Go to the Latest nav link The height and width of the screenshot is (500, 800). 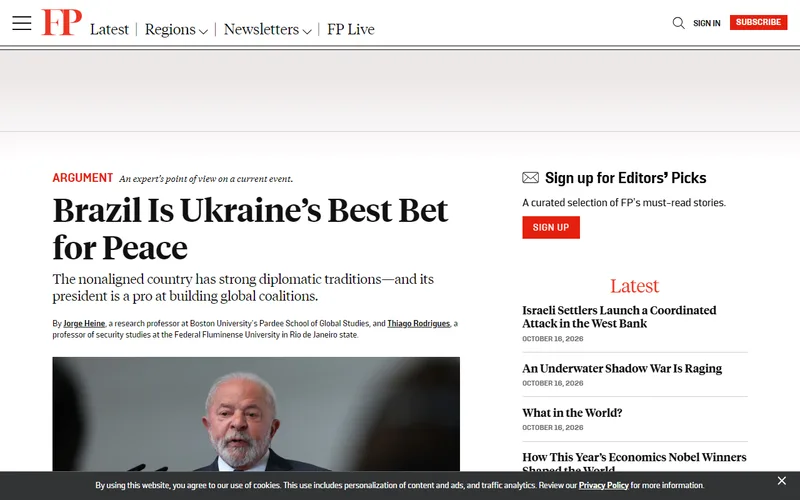[109, 30]
